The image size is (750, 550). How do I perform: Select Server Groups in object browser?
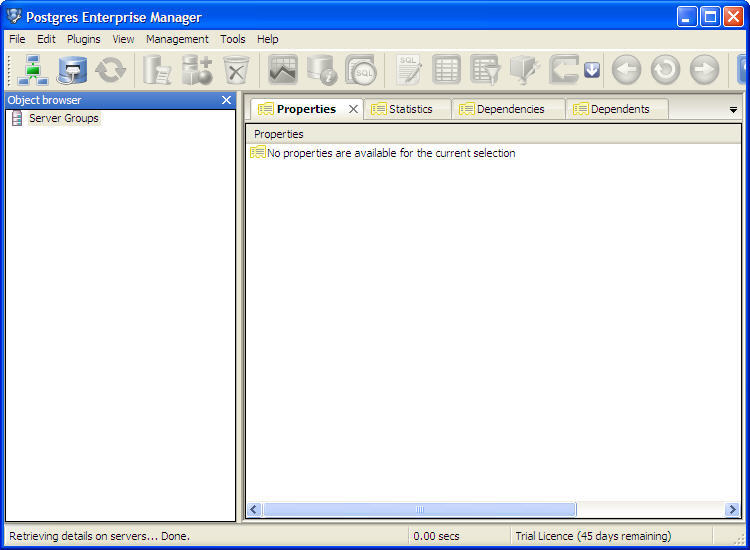click(64, 118)
